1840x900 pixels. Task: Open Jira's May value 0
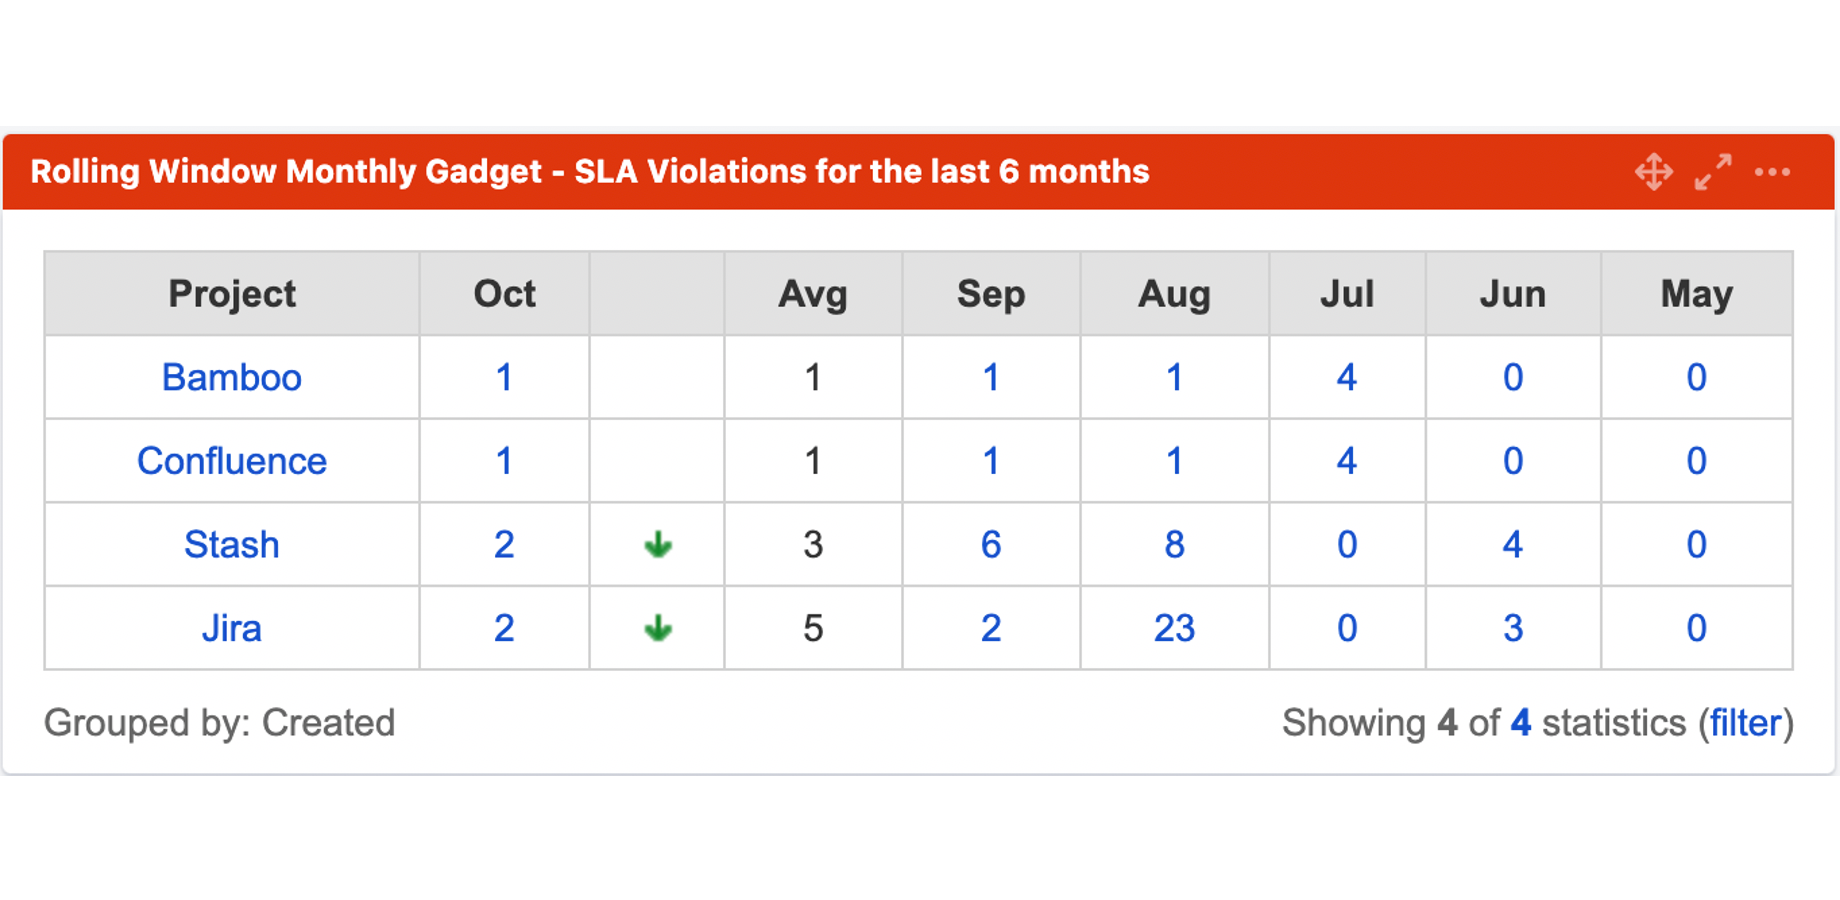coord(1697,629)
